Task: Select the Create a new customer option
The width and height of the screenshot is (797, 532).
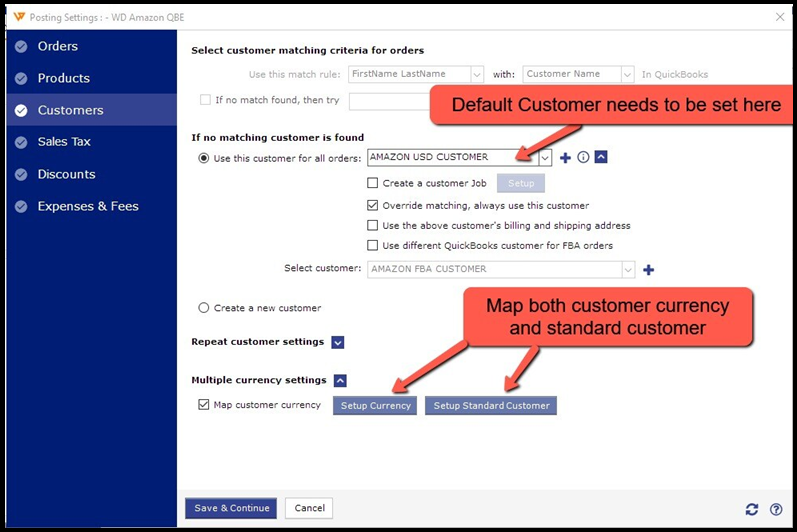Action: [x=205, y=308]
